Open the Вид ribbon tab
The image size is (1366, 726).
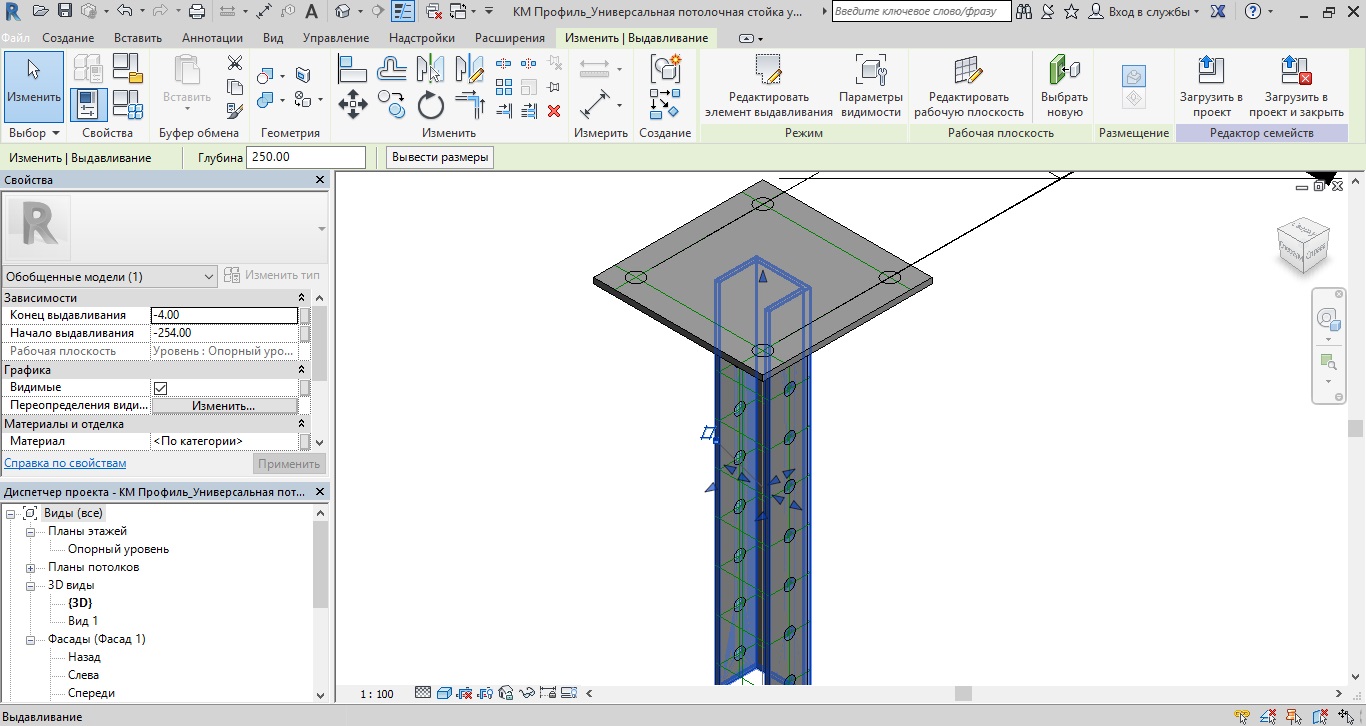pos(273,38)
